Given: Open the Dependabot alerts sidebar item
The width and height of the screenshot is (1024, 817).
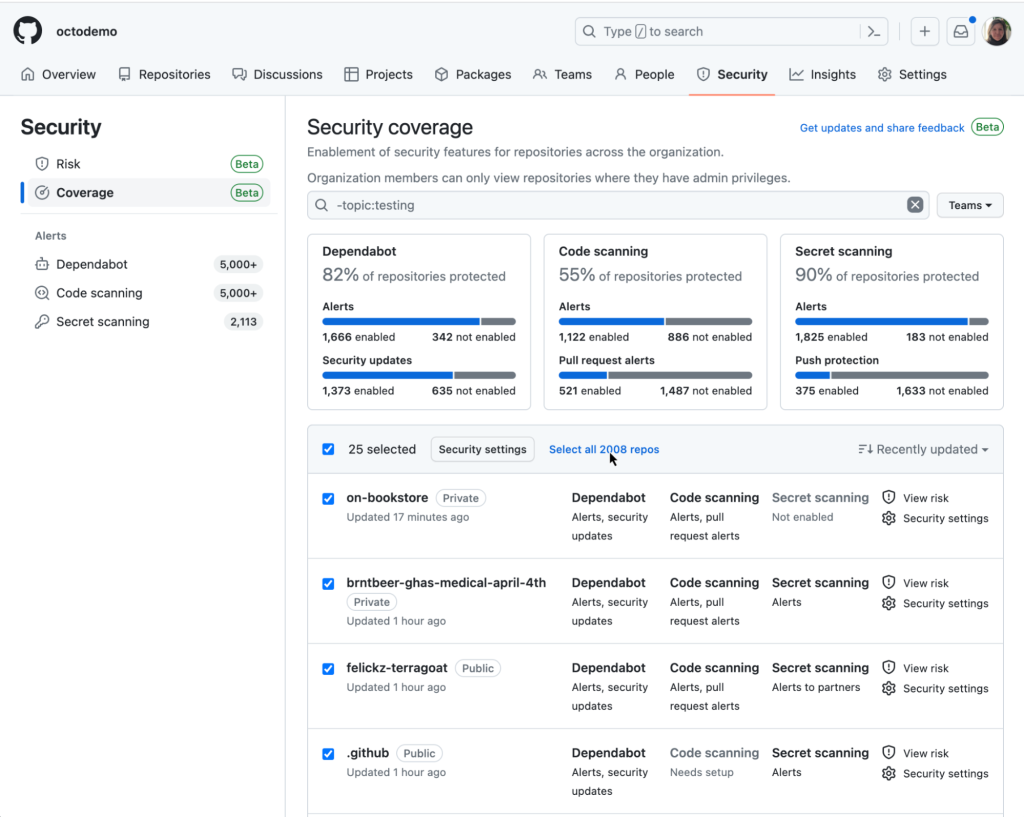Looking at the screenshot, I should click(92, 265).
